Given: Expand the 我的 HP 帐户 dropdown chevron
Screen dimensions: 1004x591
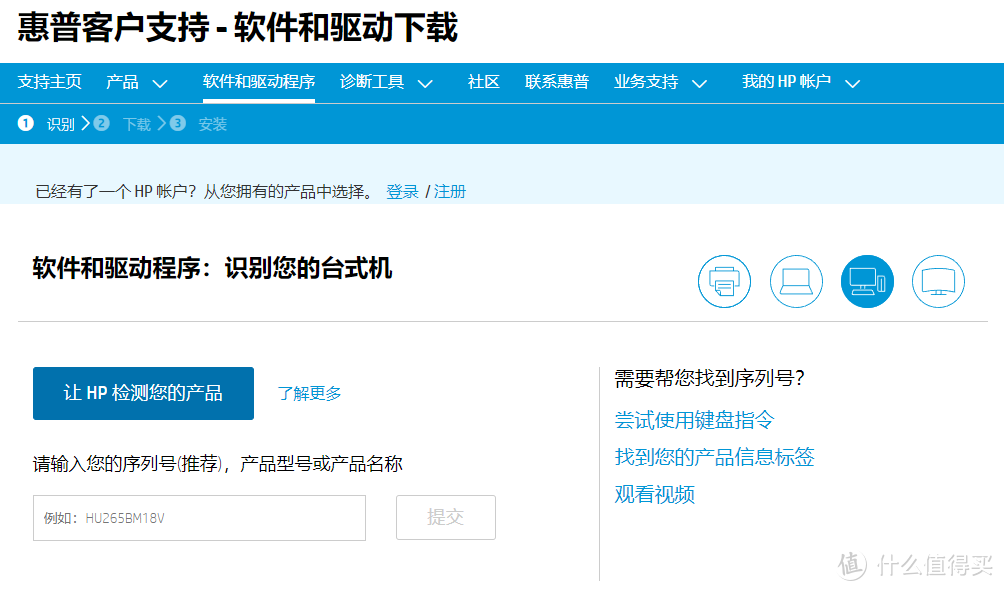Looking at the screenshot, I should tap(852, 83).
